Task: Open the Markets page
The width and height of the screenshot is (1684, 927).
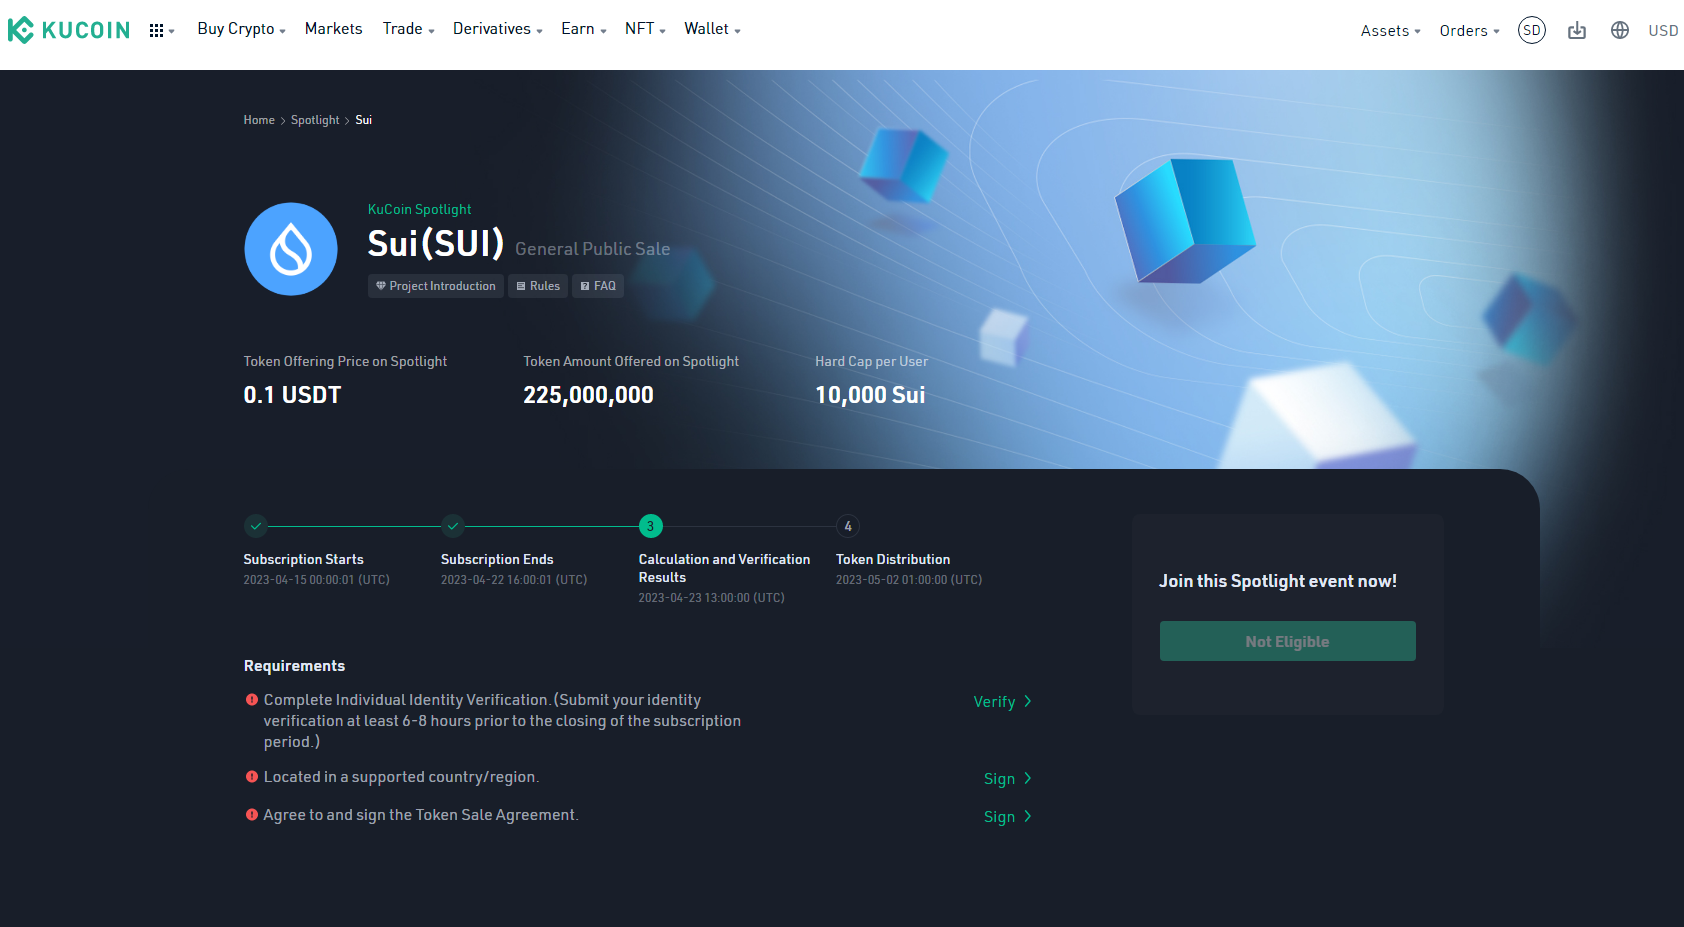Action: tap(333, 29)
